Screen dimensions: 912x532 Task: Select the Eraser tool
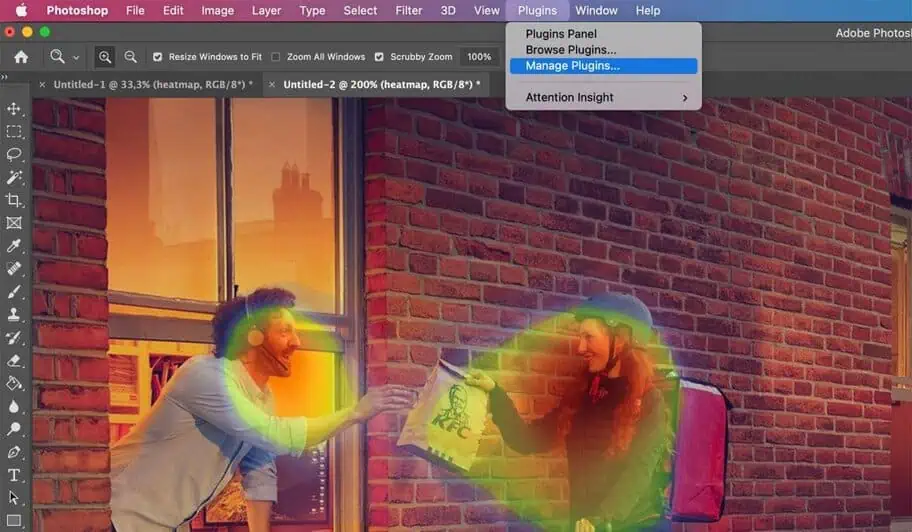[14, 360]
